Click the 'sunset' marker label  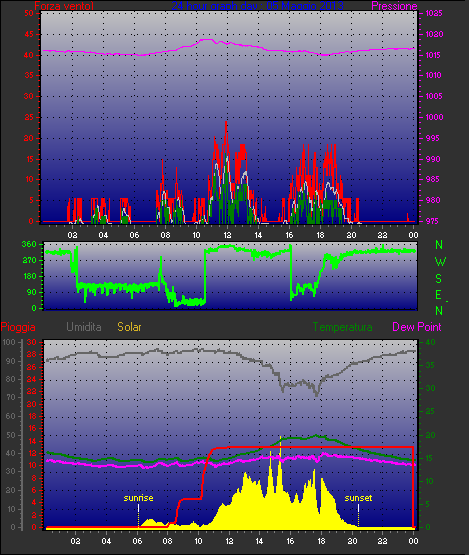point(358,498)
